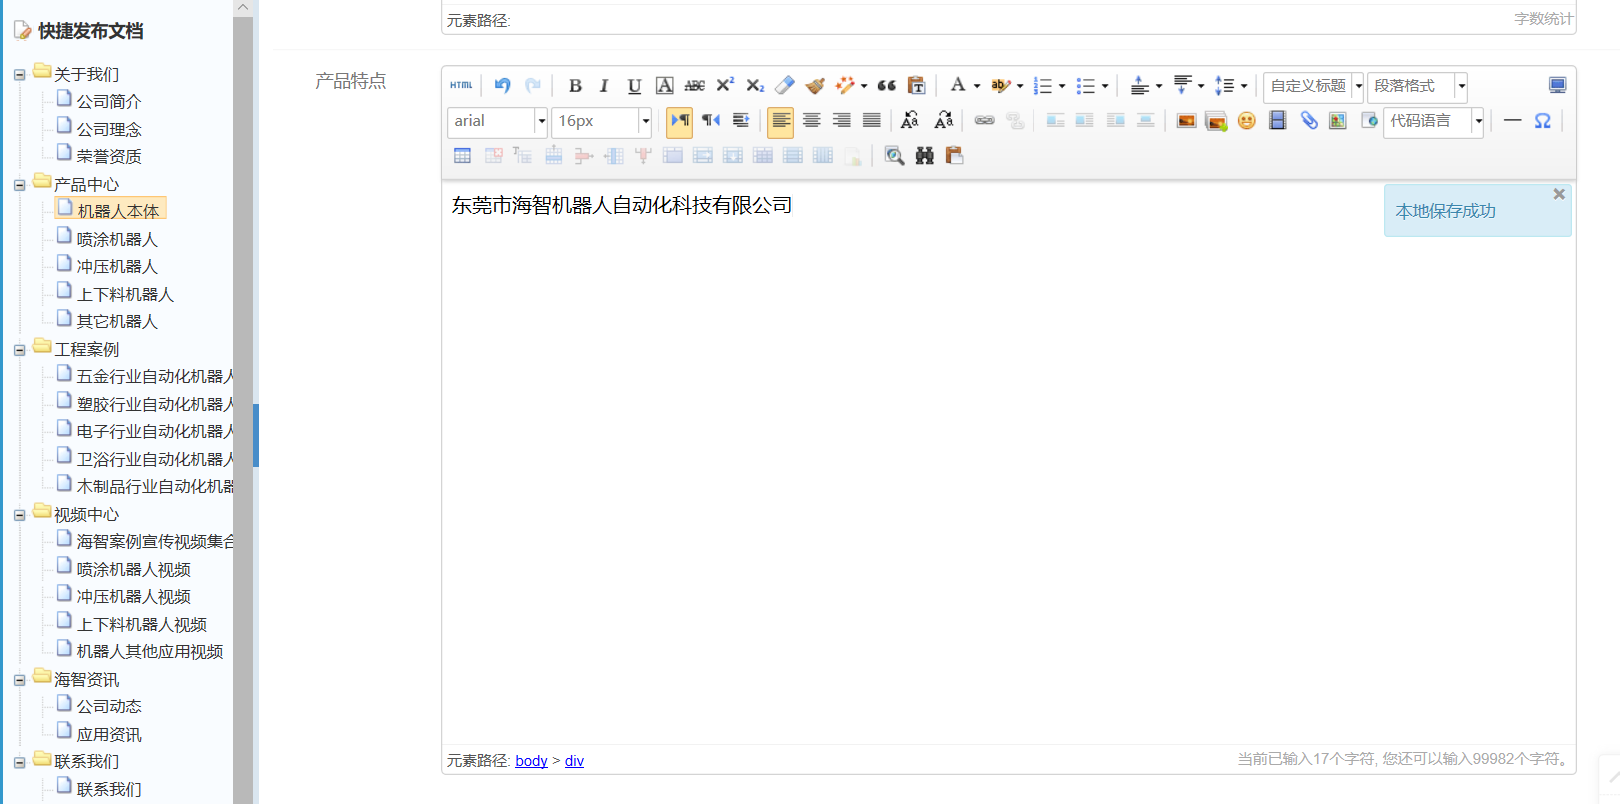Open 荣誉资质 document

(109, 156)
